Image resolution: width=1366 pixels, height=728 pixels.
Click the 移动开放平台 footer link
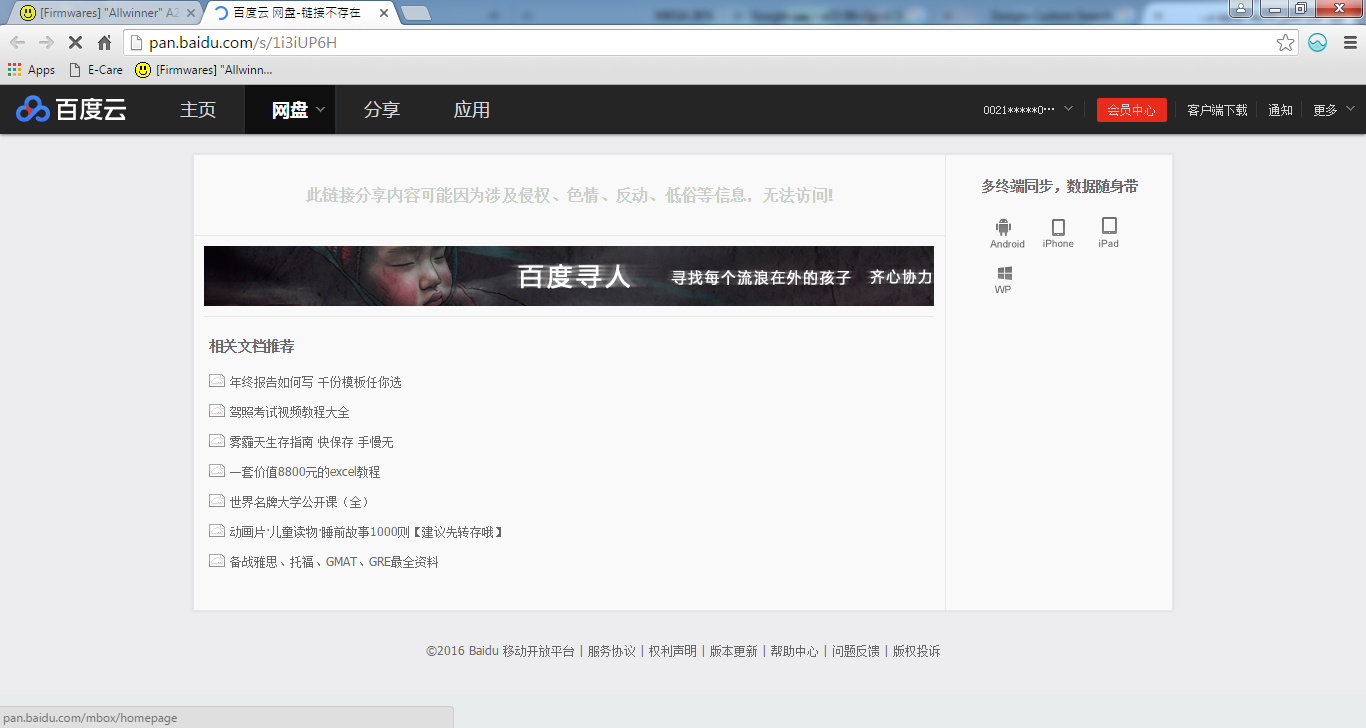coord(538,651)
